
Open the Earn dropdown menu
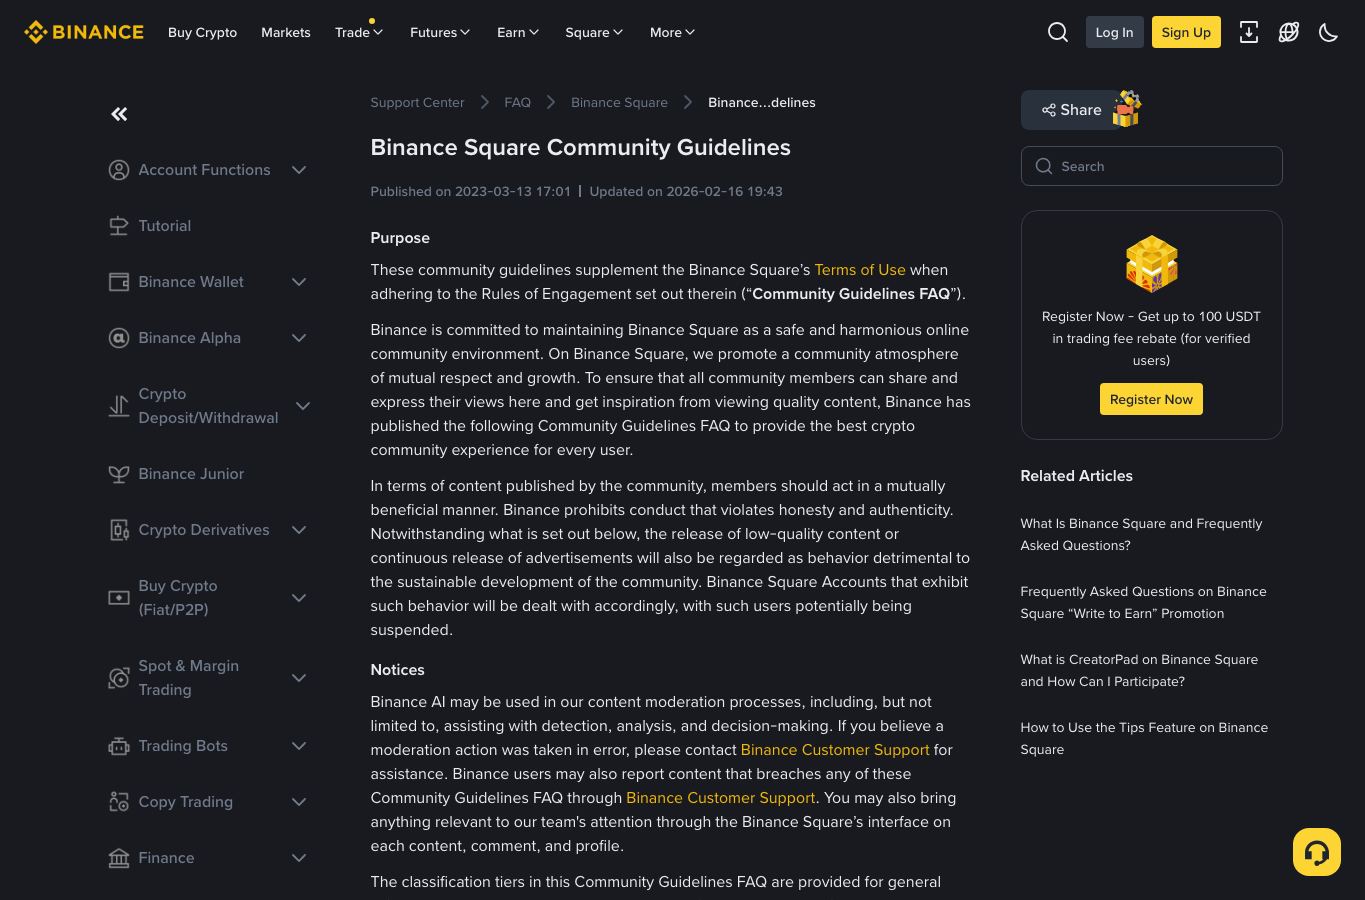tap(518, 32)
